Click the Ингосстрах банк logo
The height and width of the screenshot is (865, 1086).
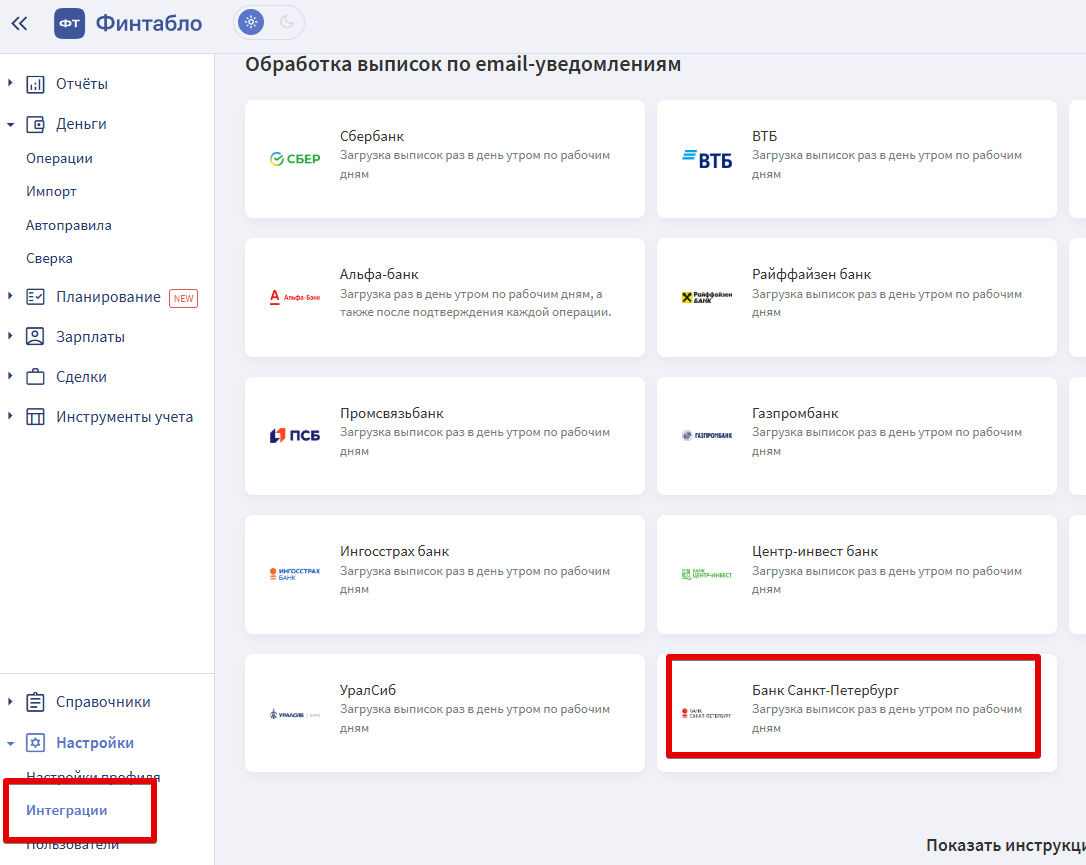295,574
